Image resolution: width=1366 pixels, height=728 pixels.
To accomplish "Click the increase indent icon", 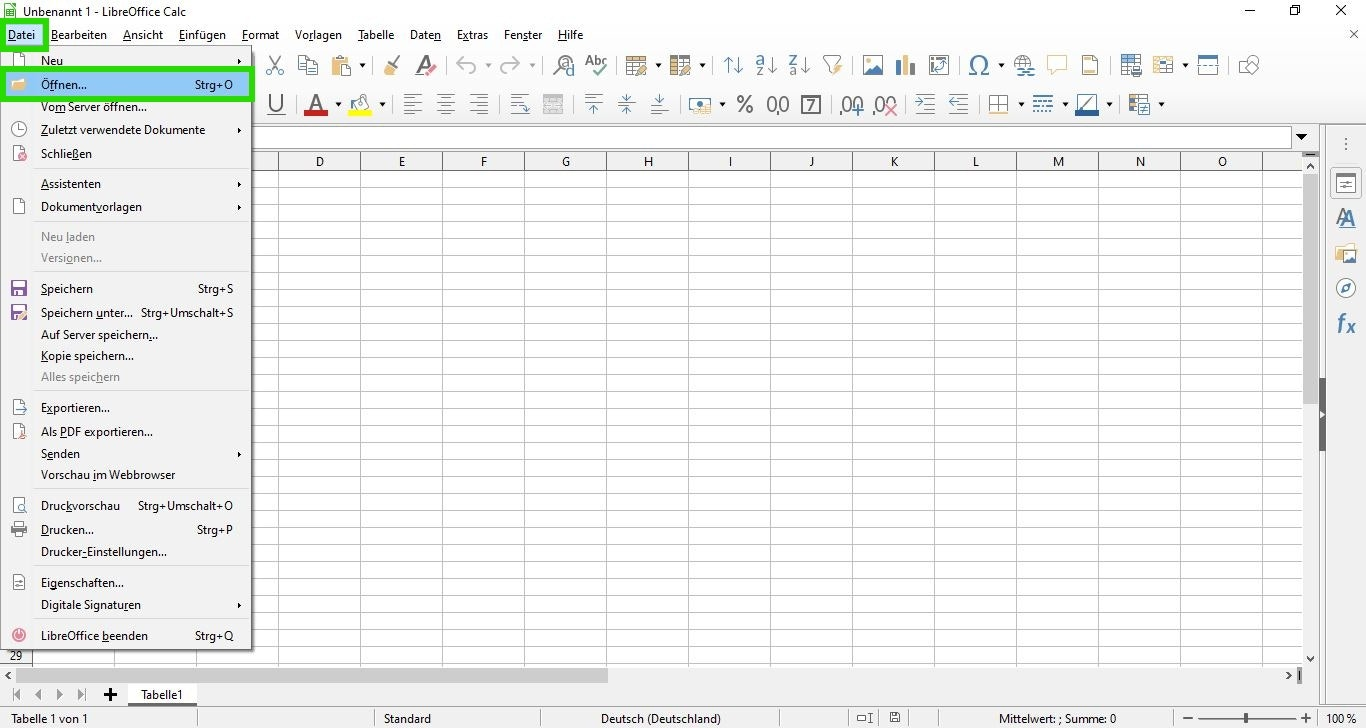I will click(926, 104).
